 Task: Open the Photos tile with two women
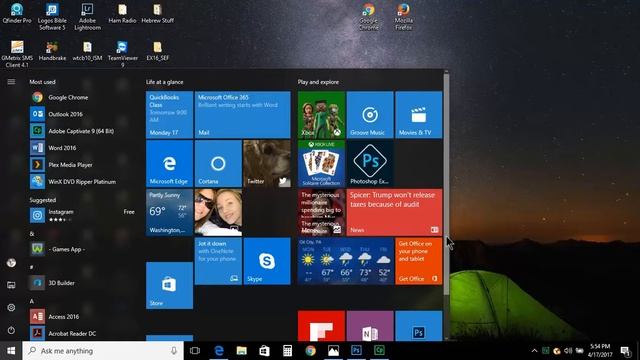pyautogui.click(x=218, y=212)
